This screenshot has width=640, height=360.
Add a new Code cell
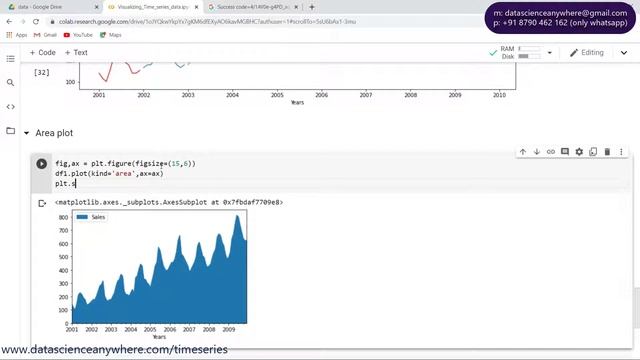point(42,53)
